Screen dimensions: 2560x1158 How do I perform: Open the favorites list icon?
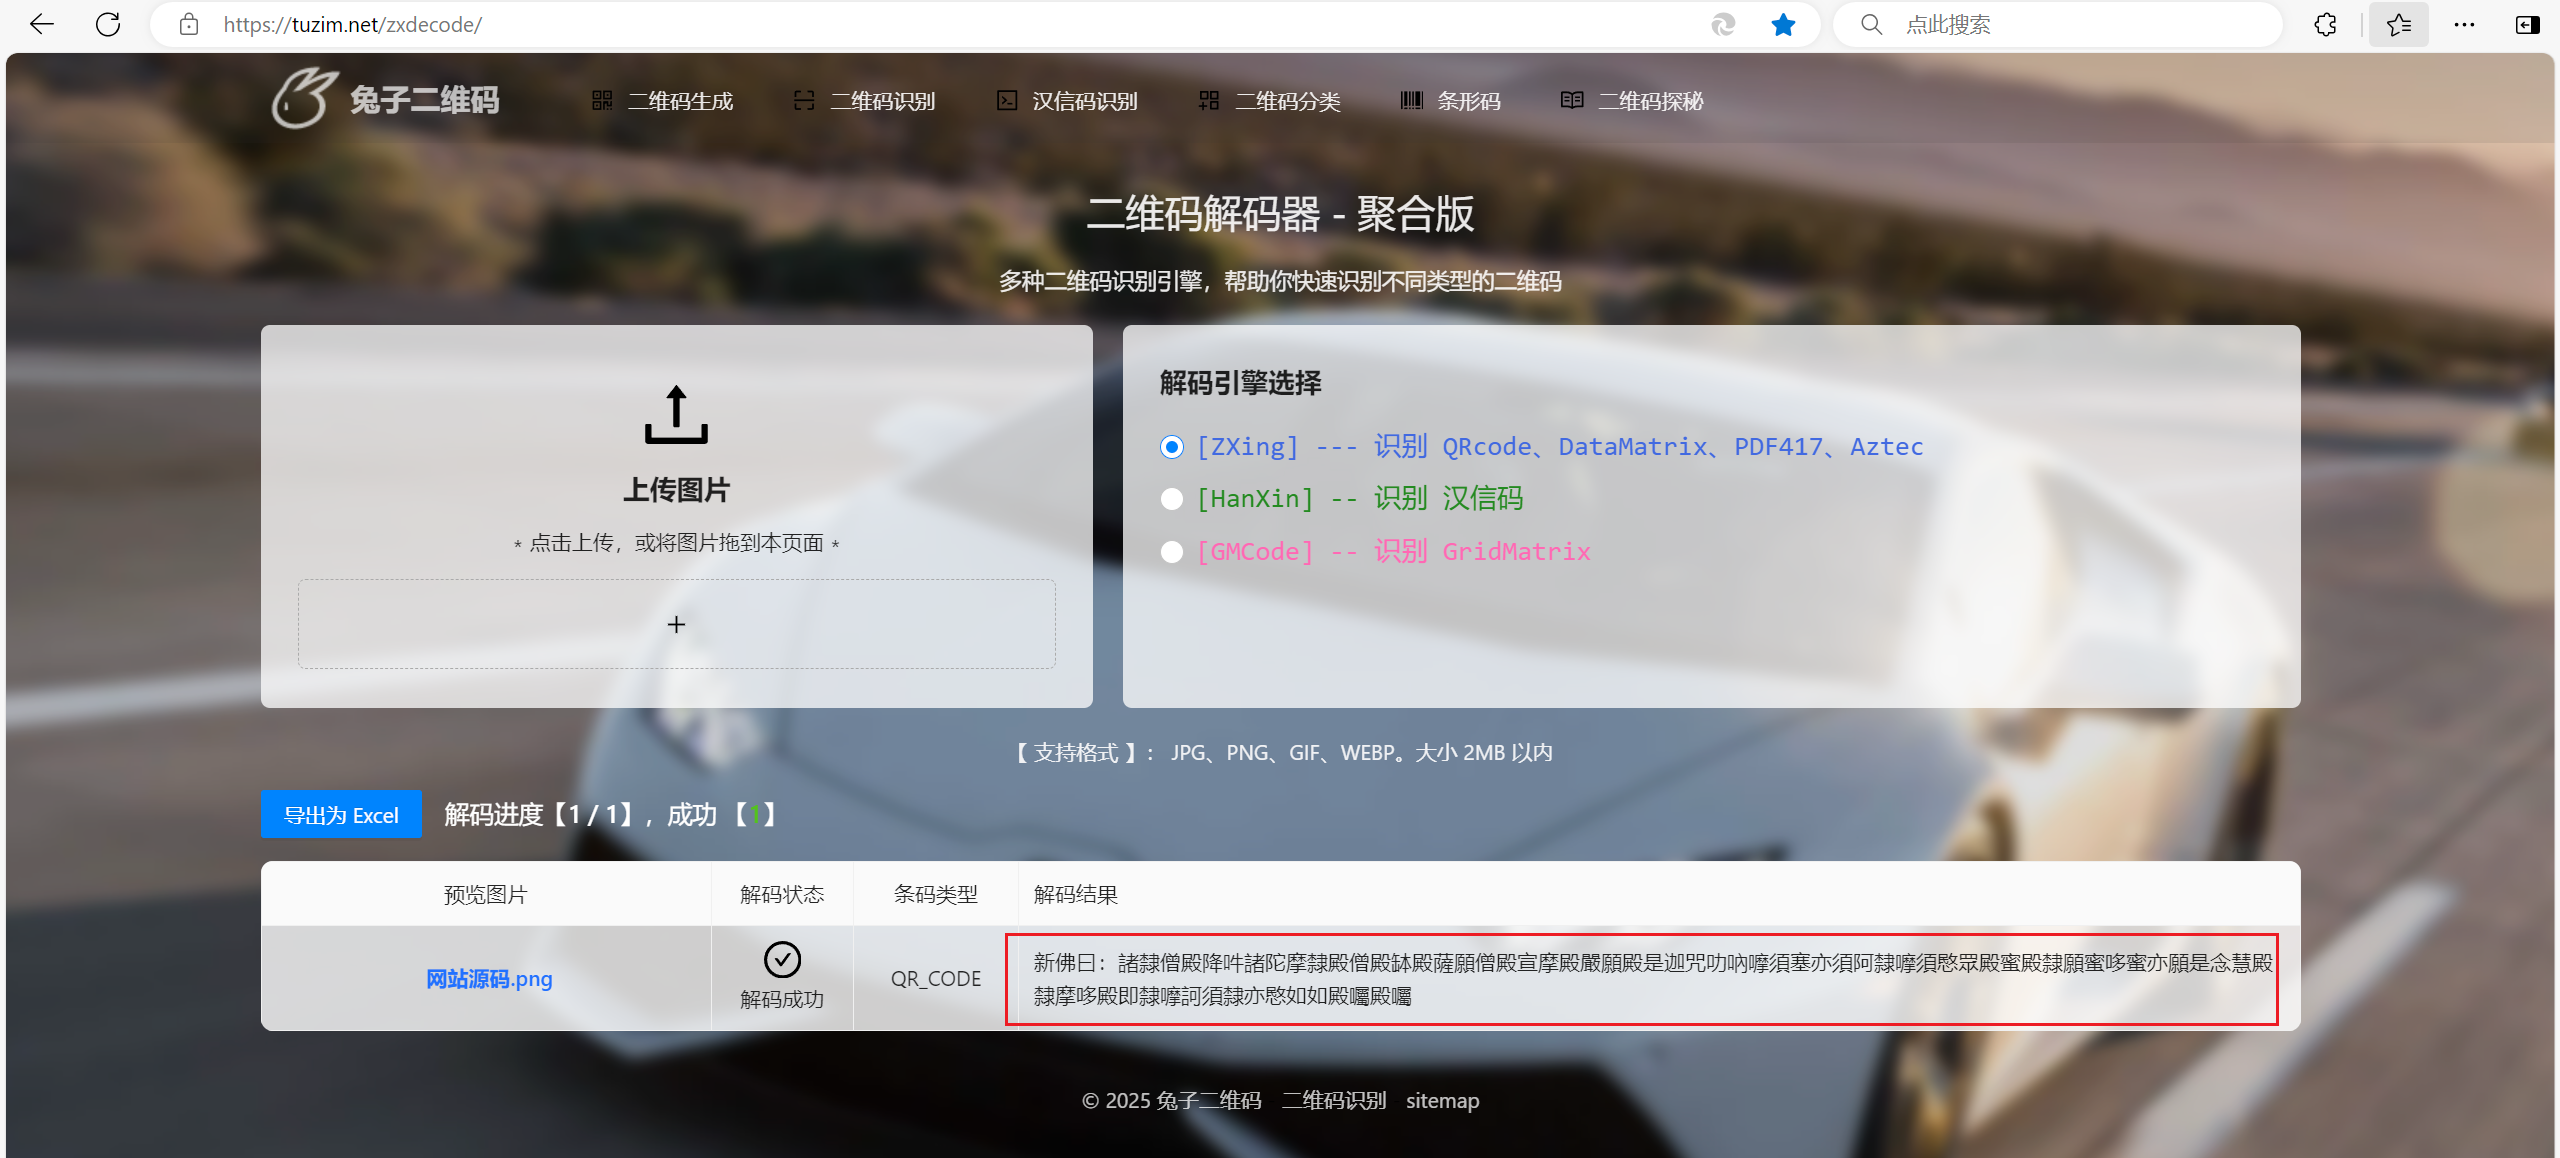[2398, 24]
